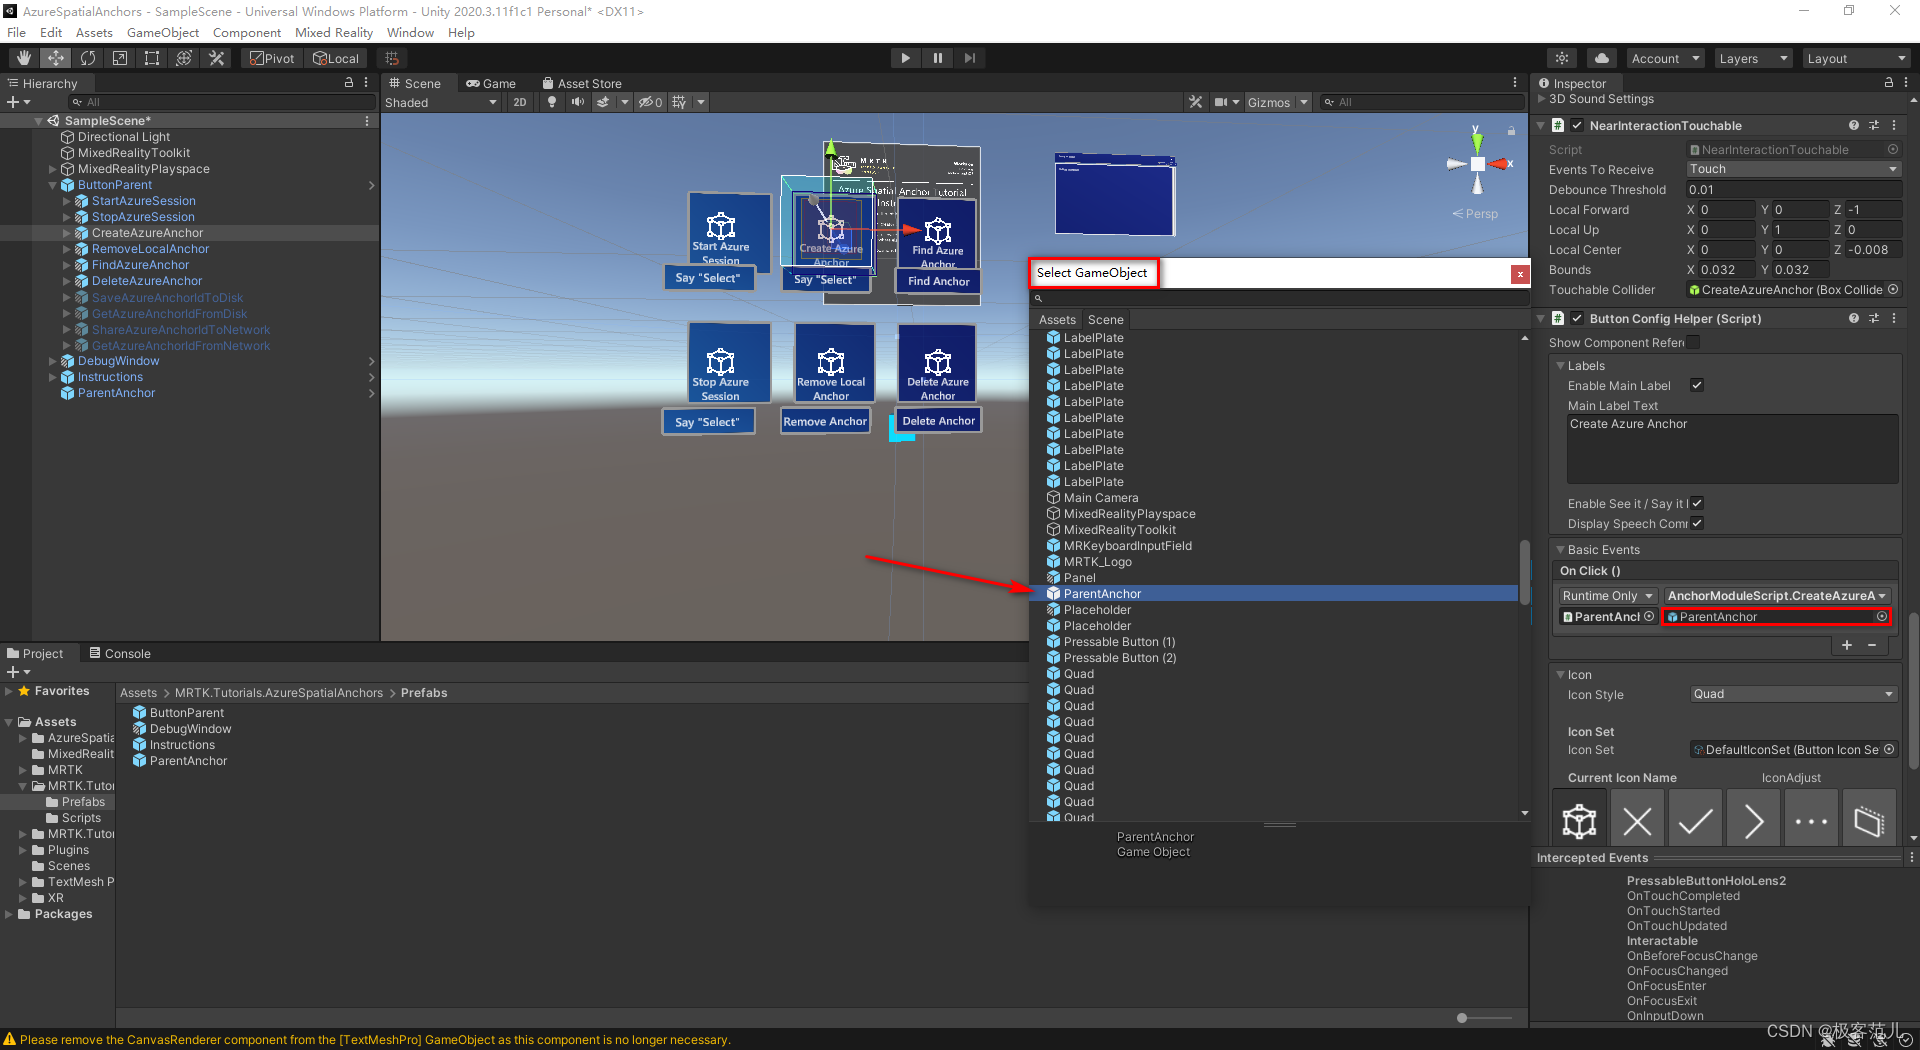Viewport: 1920px width, 1050px height.
Task: Lock the Hierarchy panel
Action: (349, 83)
